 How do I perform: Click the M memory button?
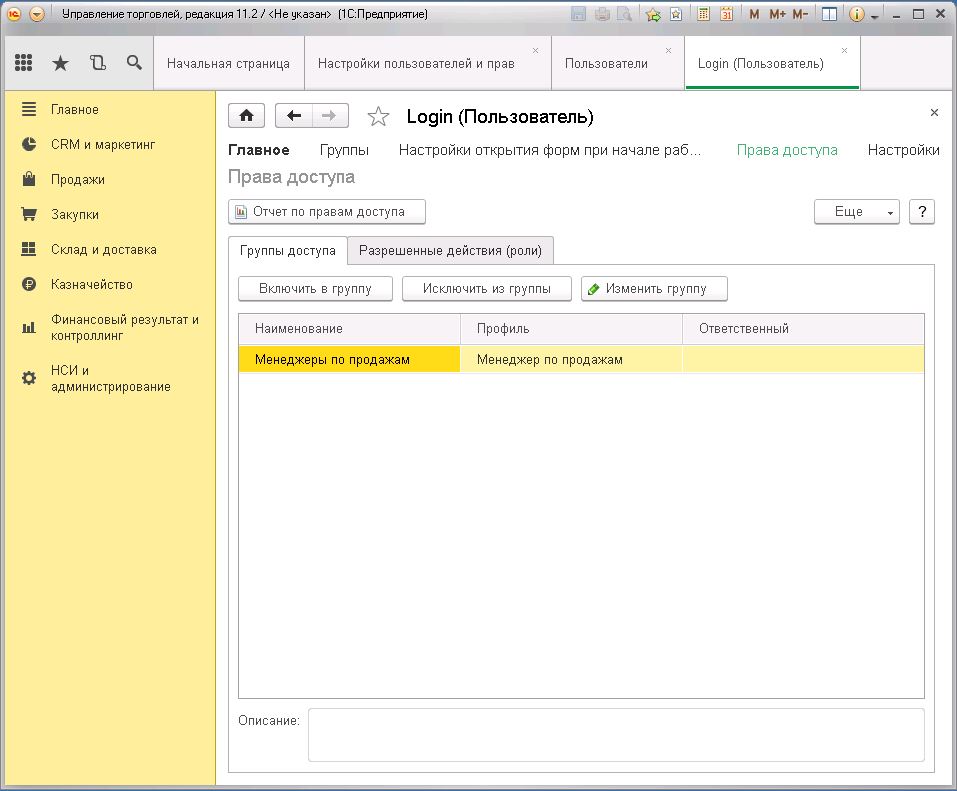point(754,13)
